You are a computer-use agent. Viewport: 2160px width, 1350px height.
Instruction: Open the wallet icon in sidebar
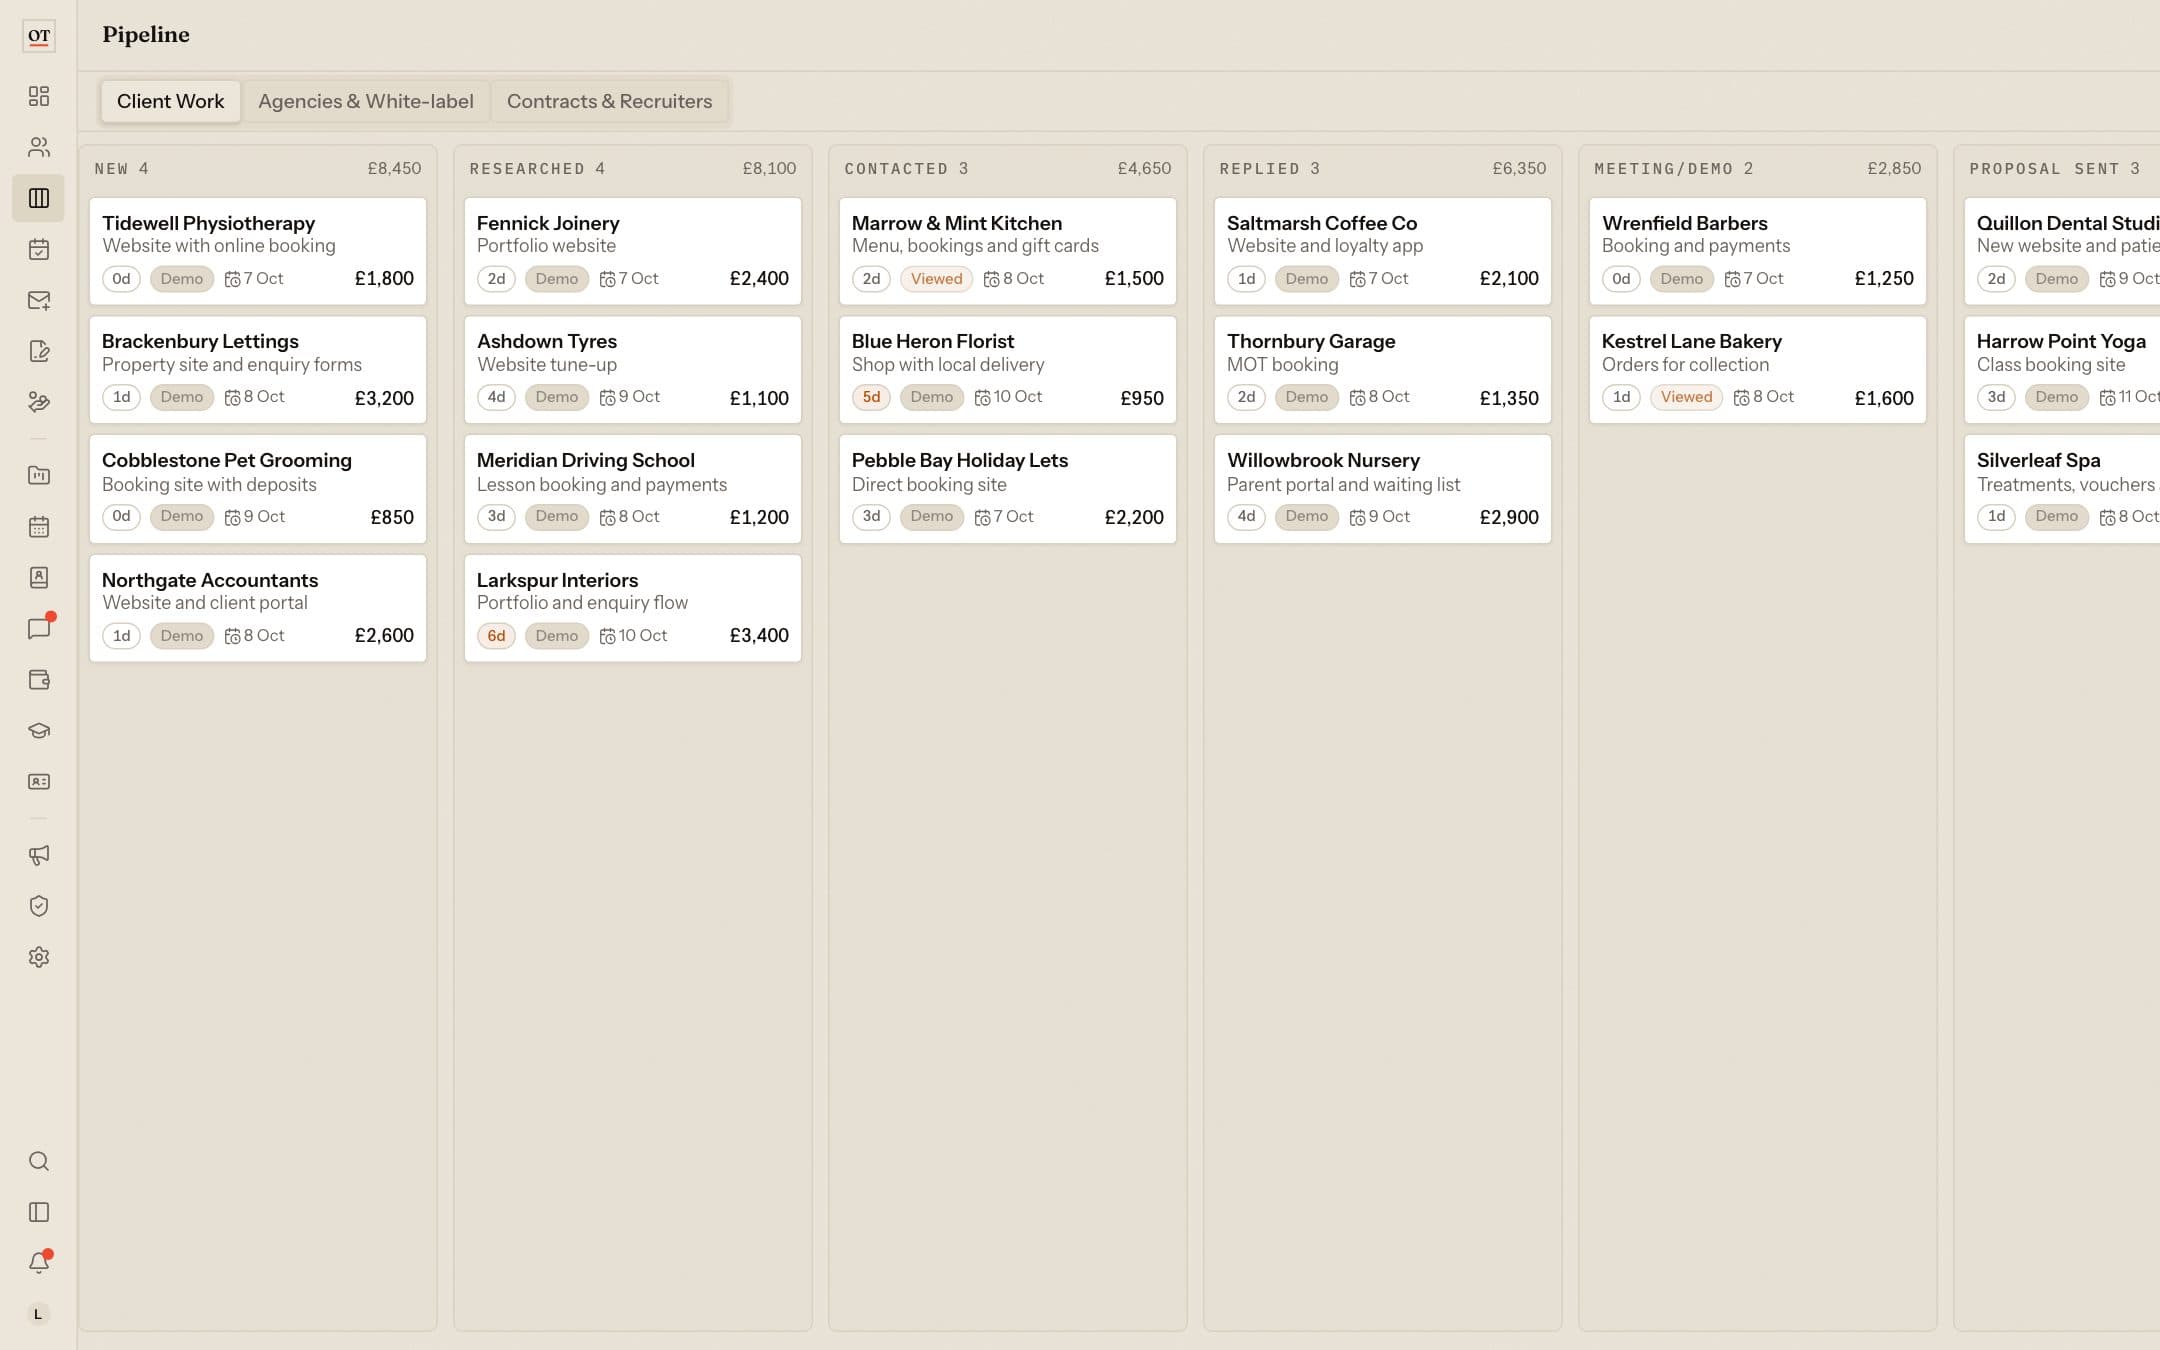[39, 680]
